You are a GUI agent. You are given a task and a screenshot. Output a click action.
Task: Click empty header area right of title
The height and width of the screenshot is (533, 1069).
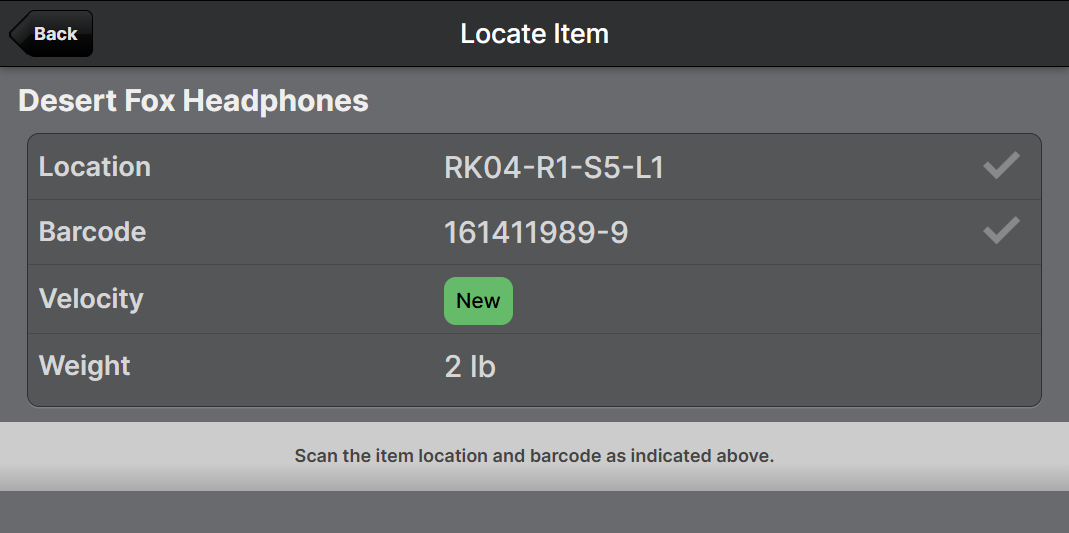(850, 34)
